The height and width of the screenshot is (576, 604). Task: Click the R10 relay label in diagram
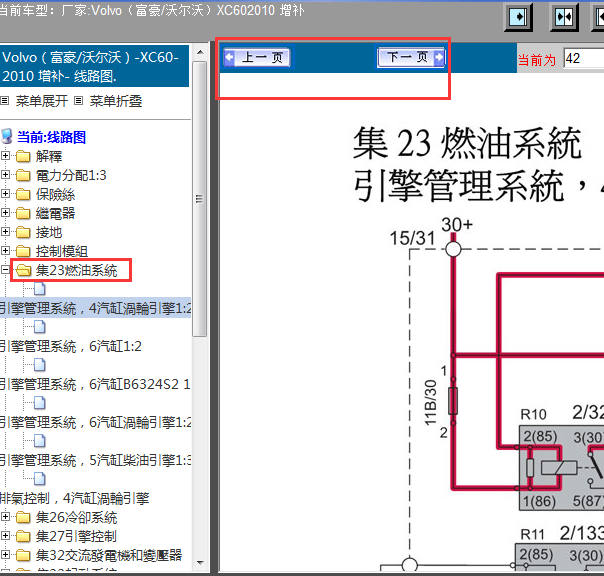534,414
